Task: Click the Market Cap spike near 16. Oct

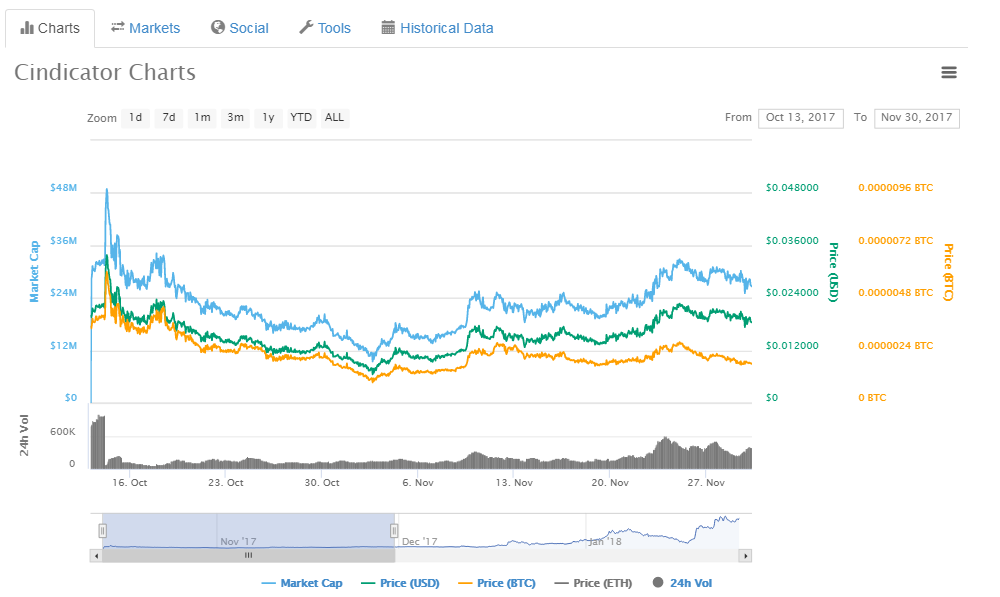Action: coord(107,191)
